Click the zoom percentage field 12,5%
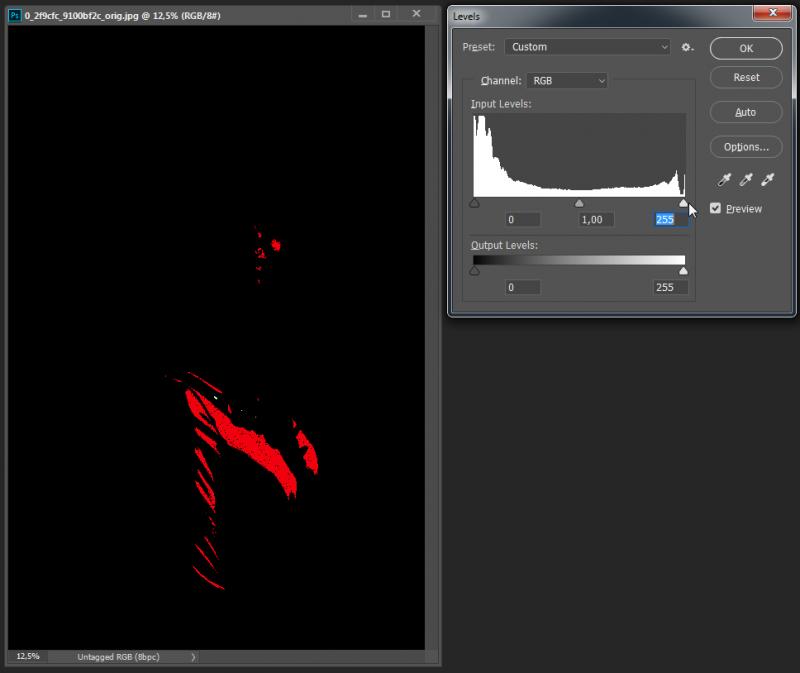The image size is (800, 673). coord(28,657)
